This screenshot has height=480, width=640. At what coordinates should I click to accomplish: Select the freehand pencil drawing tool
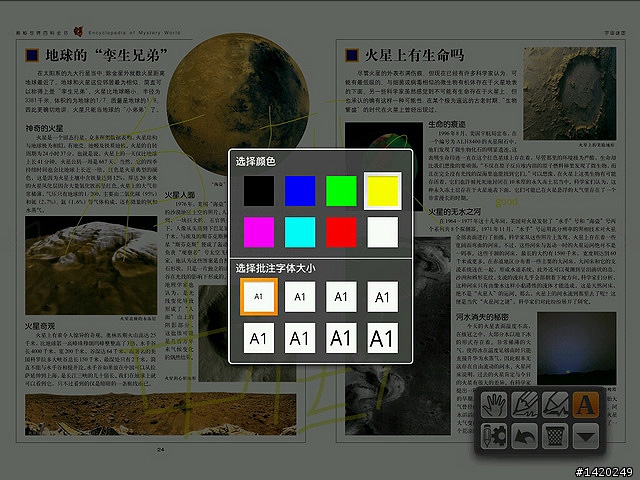524,404
